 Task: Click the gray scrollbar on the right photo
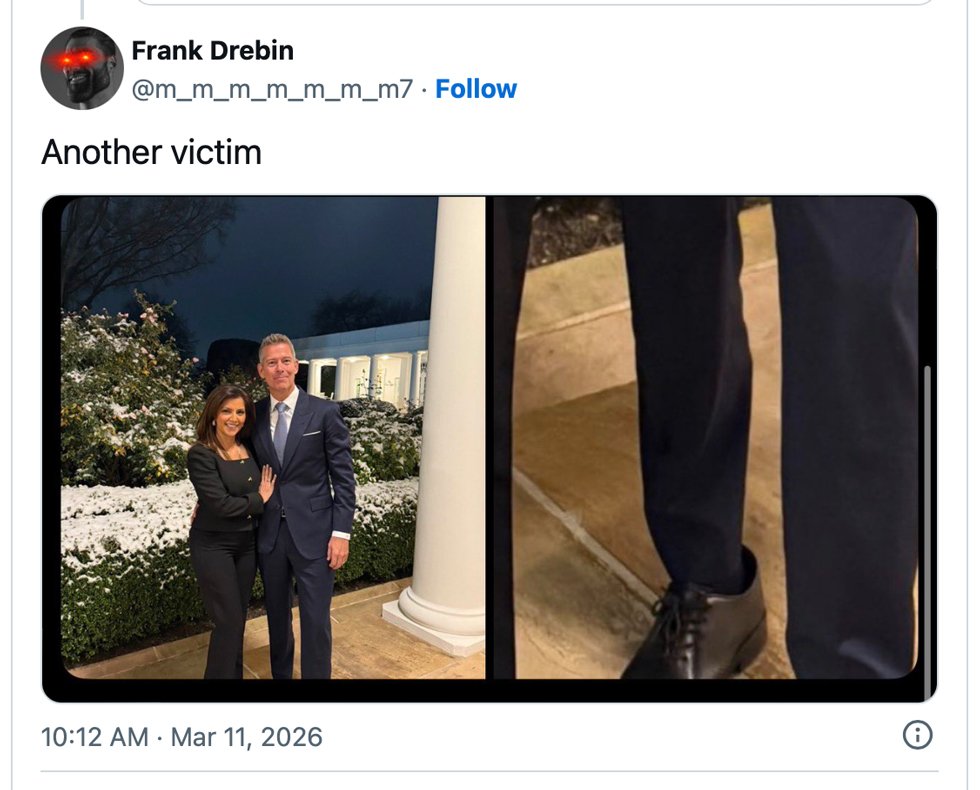click(927, 520)
